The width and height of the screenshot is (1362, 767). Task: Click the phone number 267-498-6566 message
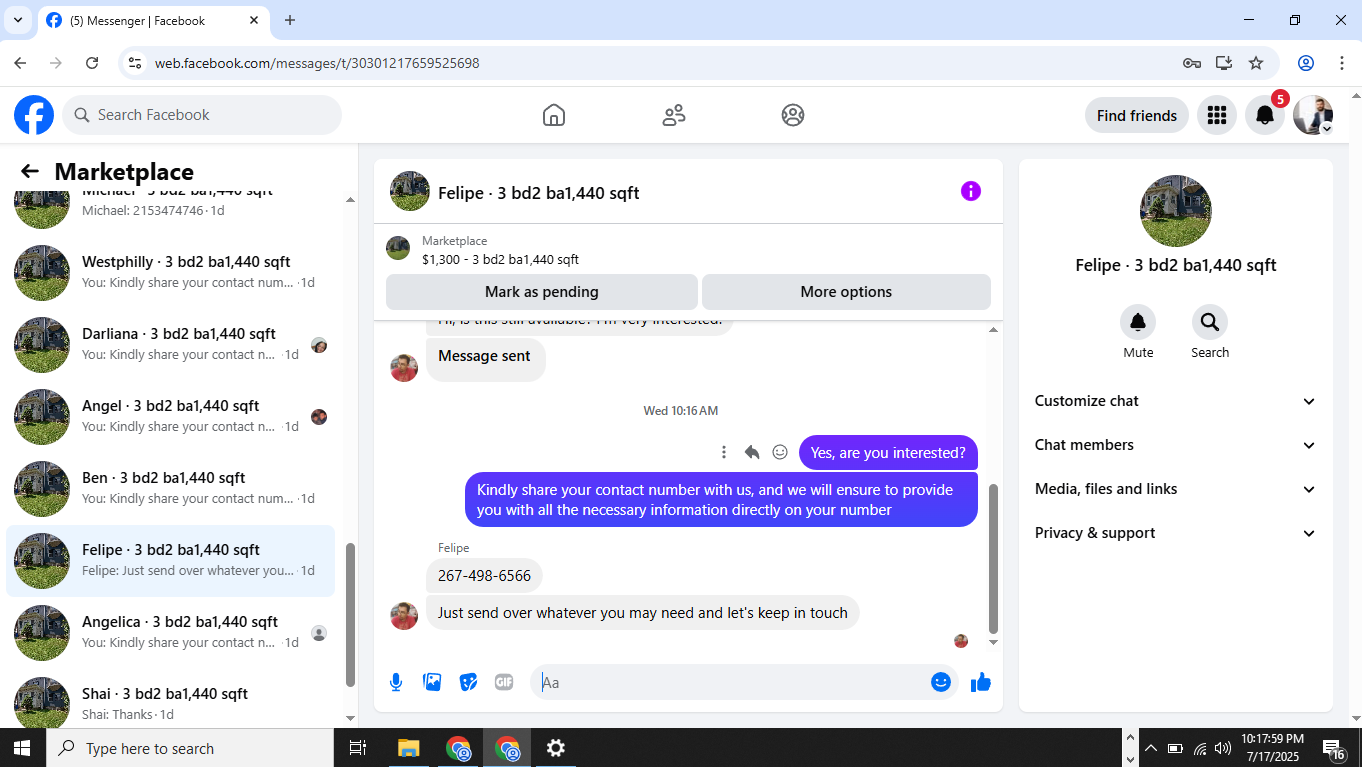pos(485,576)
